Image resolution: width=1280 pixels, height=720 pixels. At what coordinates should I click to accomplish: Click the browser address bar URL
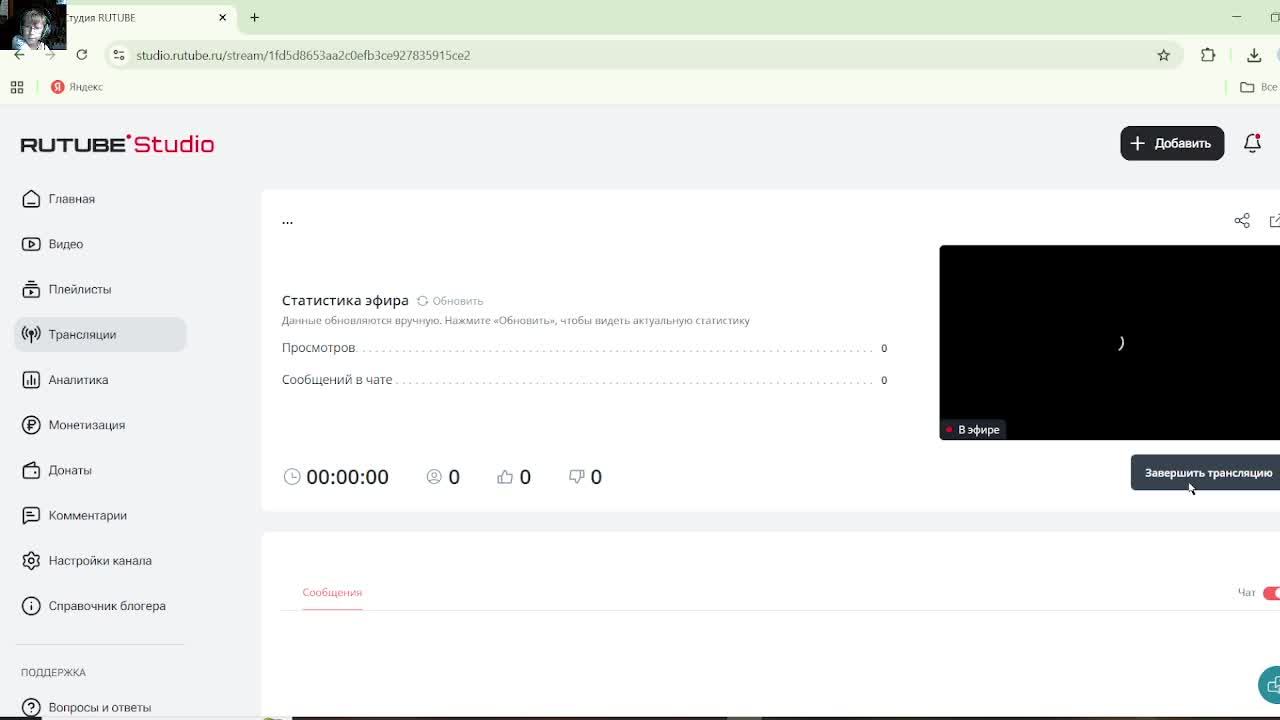click(x=303, y=55)
